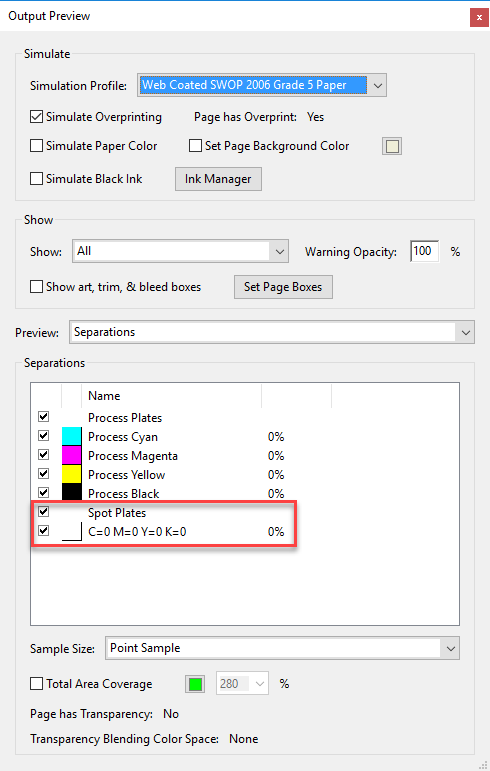Open the page background color picker swatch
The image size is (490, 771).
coord(392,146)
